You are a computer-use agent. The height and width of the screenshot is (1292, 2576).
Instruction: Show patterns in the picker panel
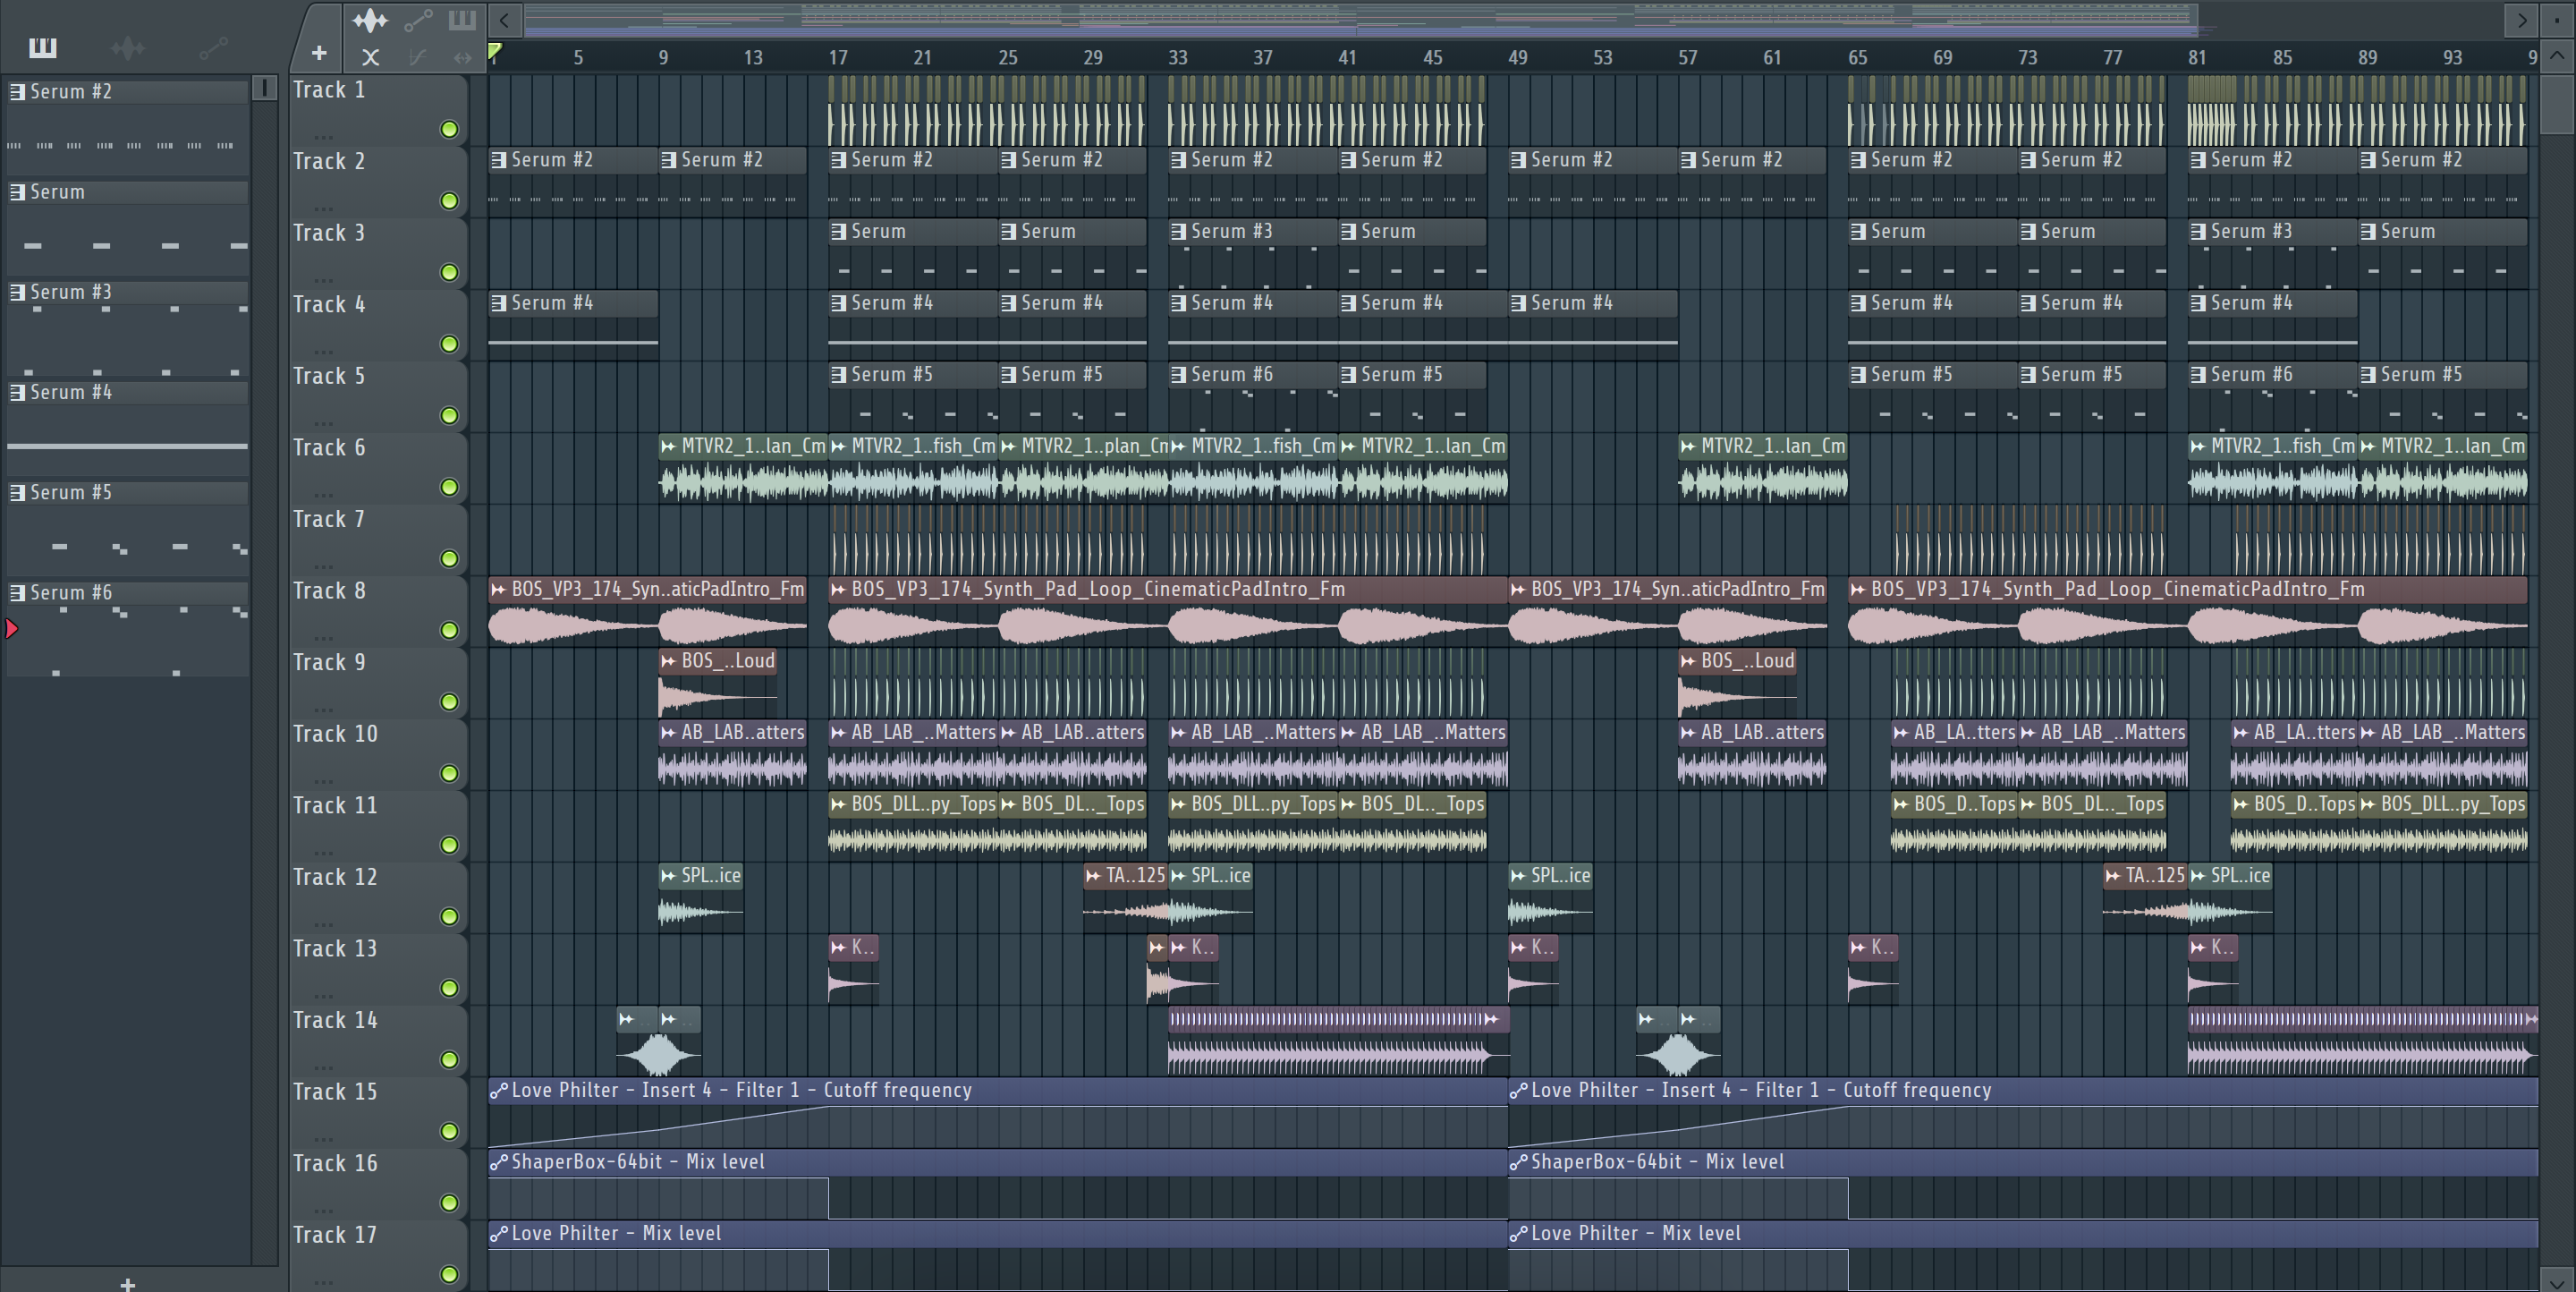point(42,47)
